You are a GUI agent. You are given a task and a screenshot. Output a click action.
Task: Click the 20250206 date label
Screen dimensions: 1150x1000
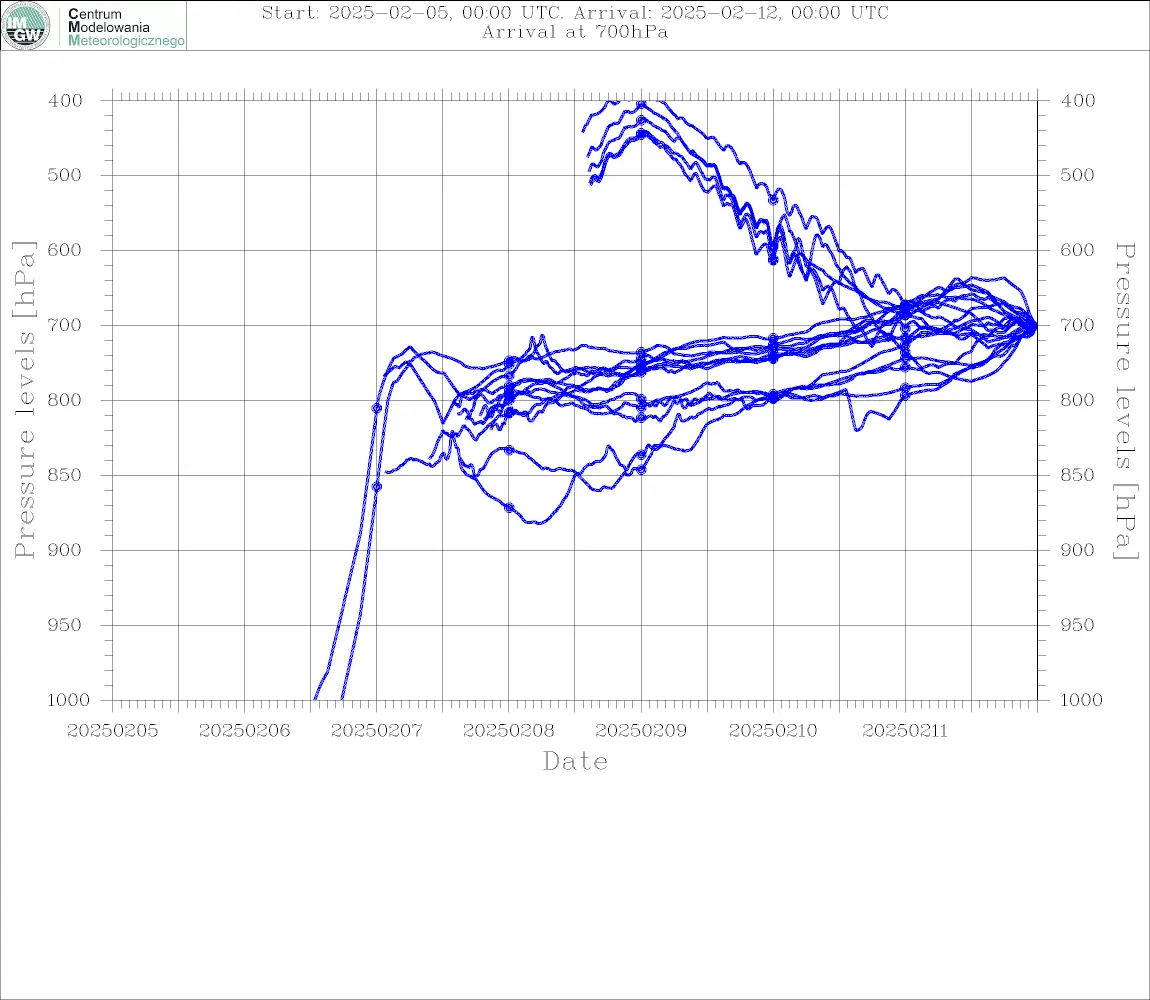(244, 731)
